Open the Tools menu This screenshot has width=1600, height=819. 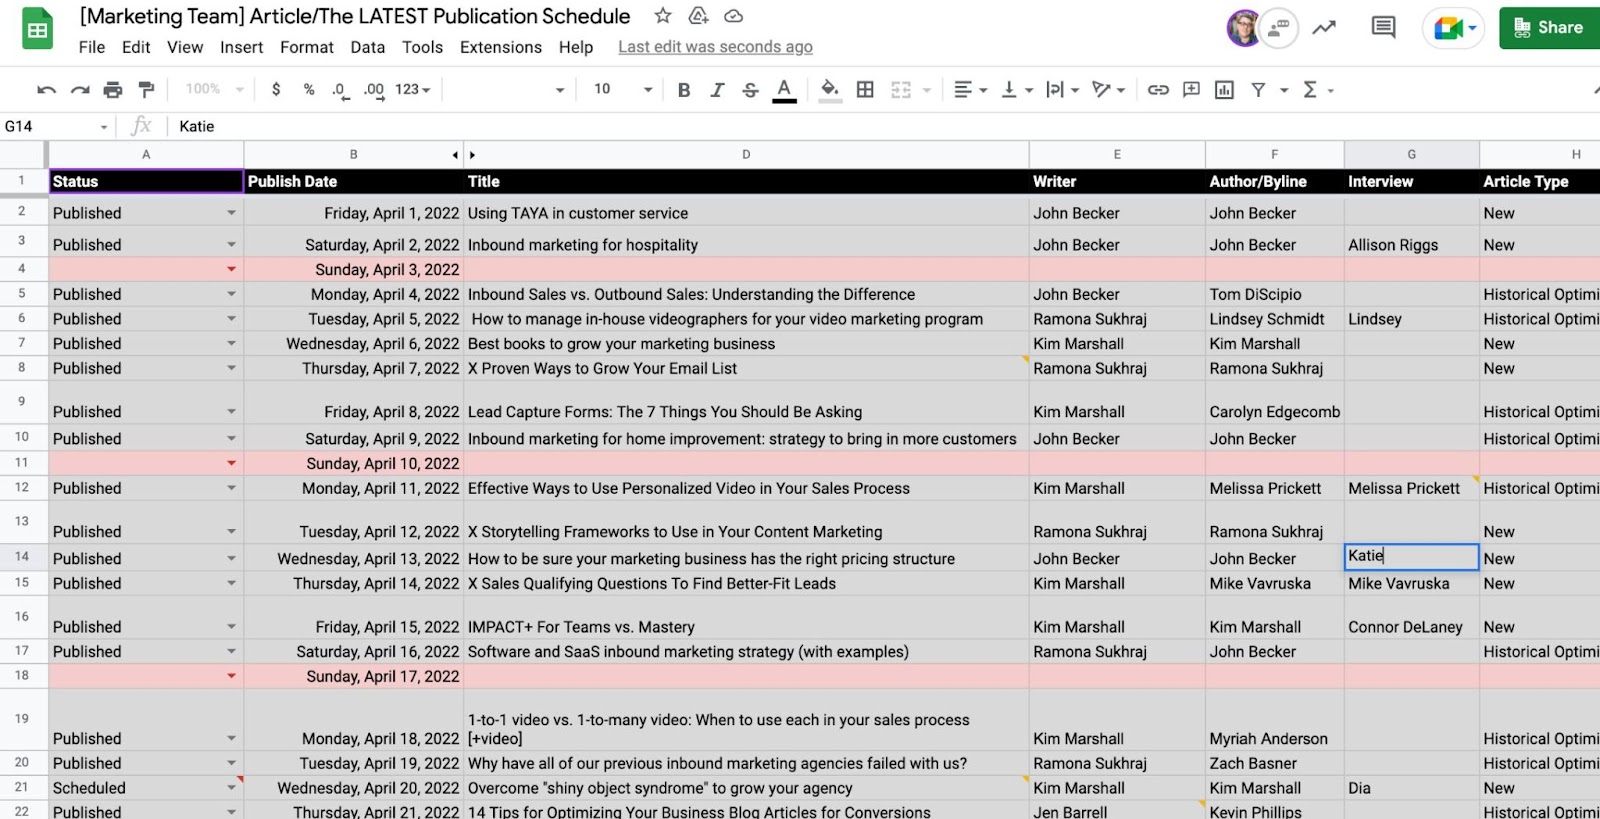pos(422,47)
